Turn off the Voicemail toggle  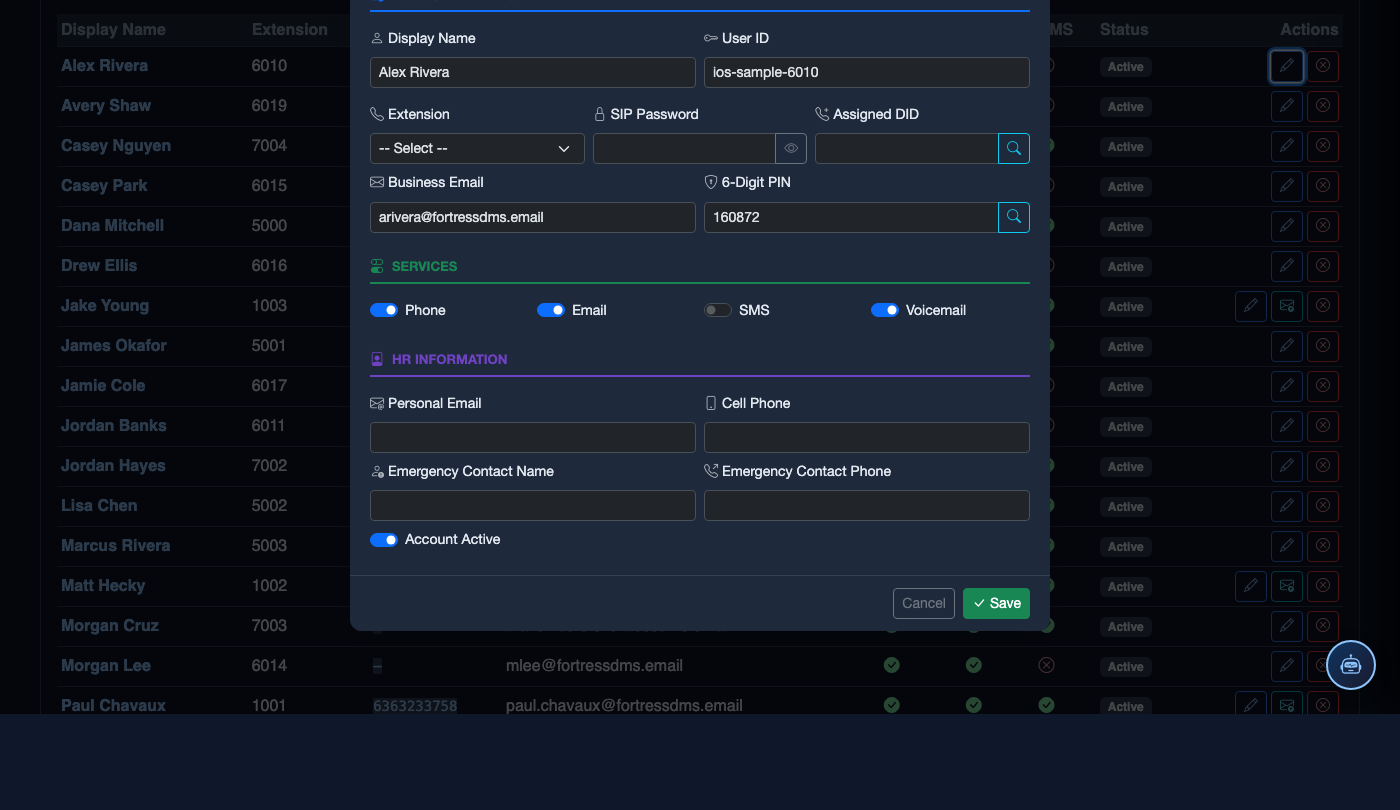885,310
